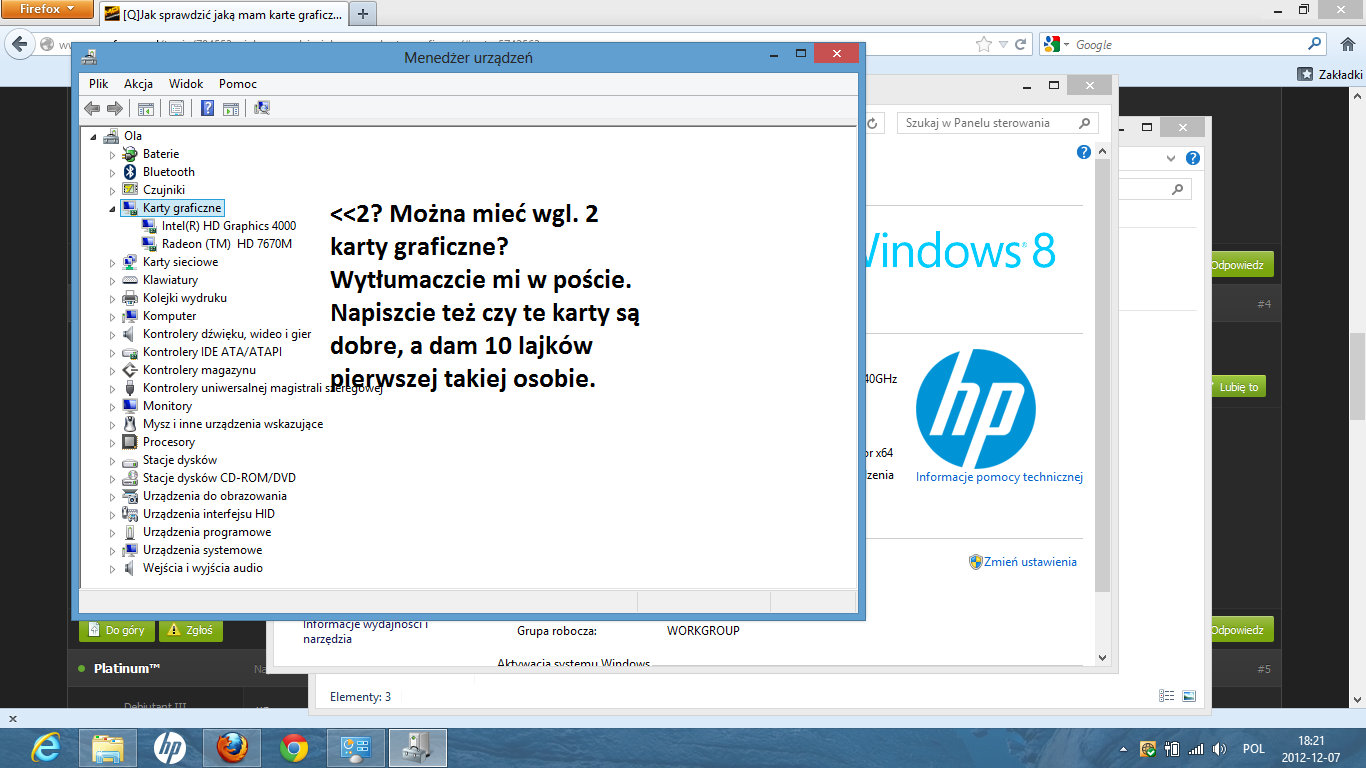Viewport: 1366px width, 768px height.
Task: Open the Widok menu
Action: (x=186, y=84)
